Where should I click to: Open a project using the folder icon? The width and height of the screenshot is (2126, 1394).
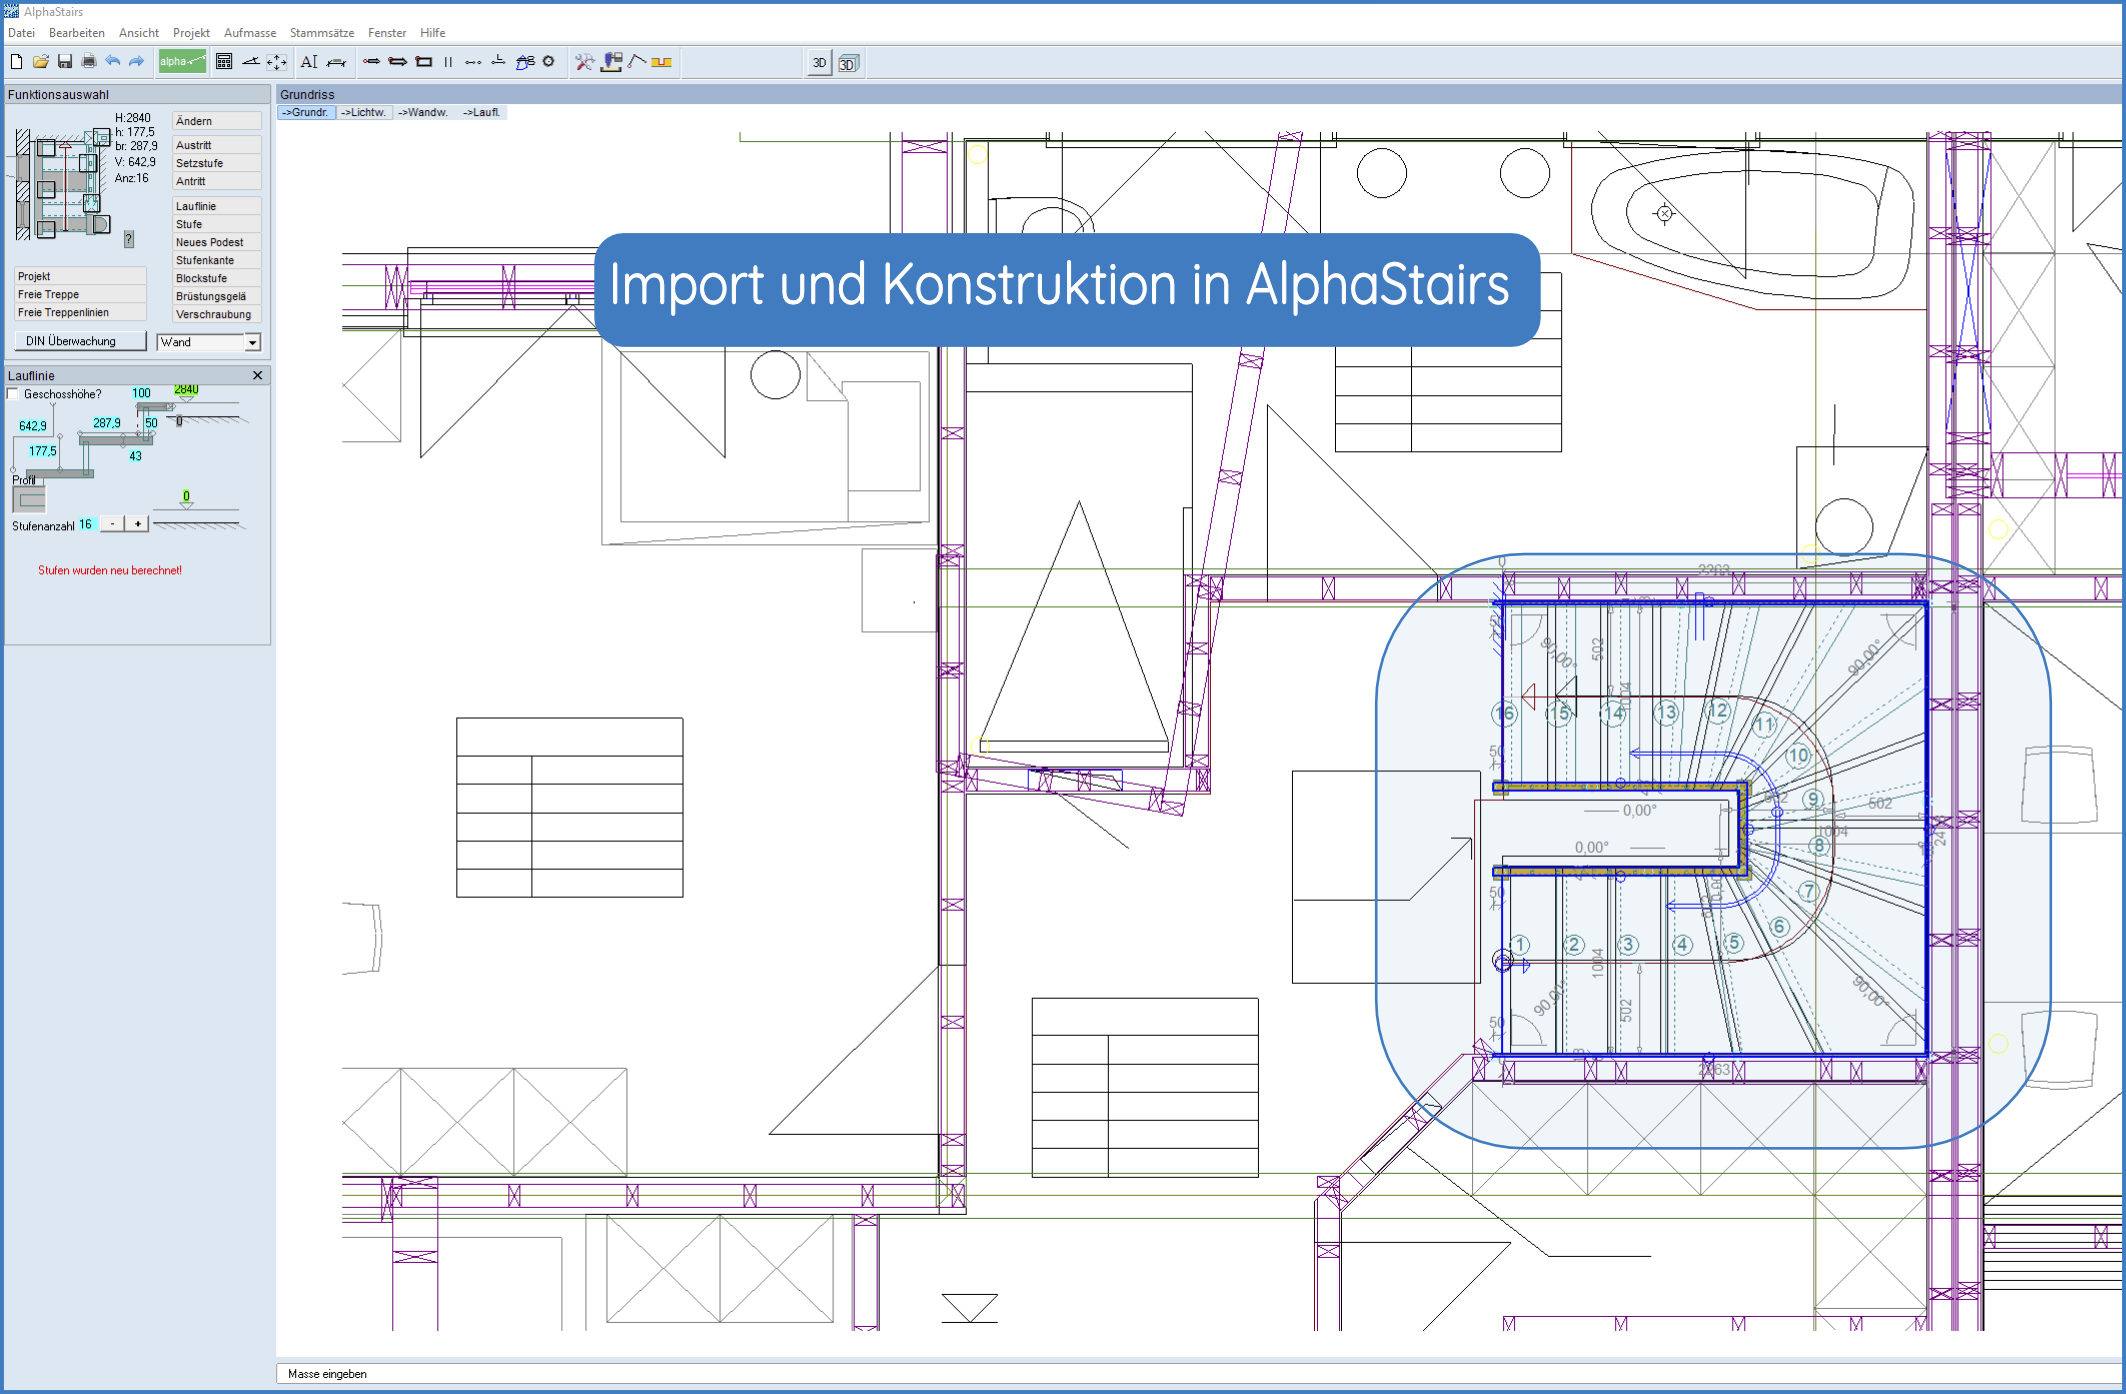(x=41, y=62)
